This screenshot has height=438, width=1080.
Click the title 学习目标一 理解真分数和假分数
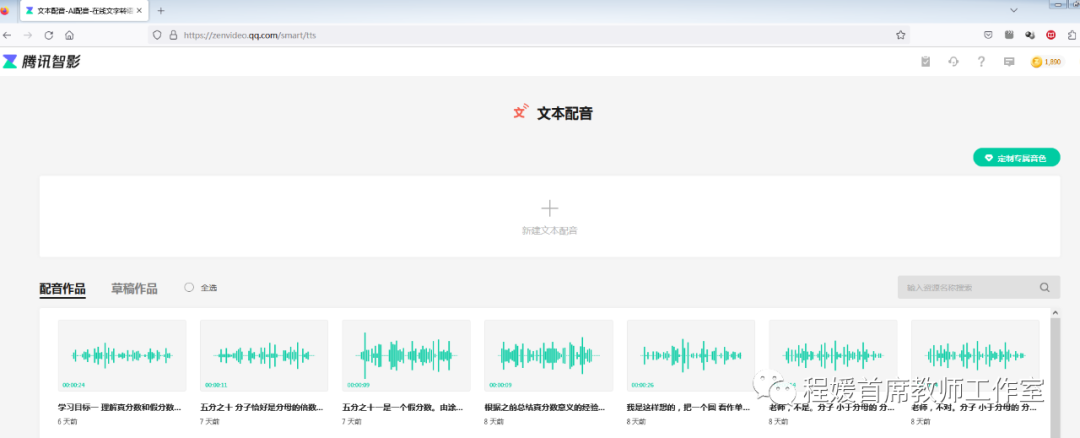click(x=119, y=407)
